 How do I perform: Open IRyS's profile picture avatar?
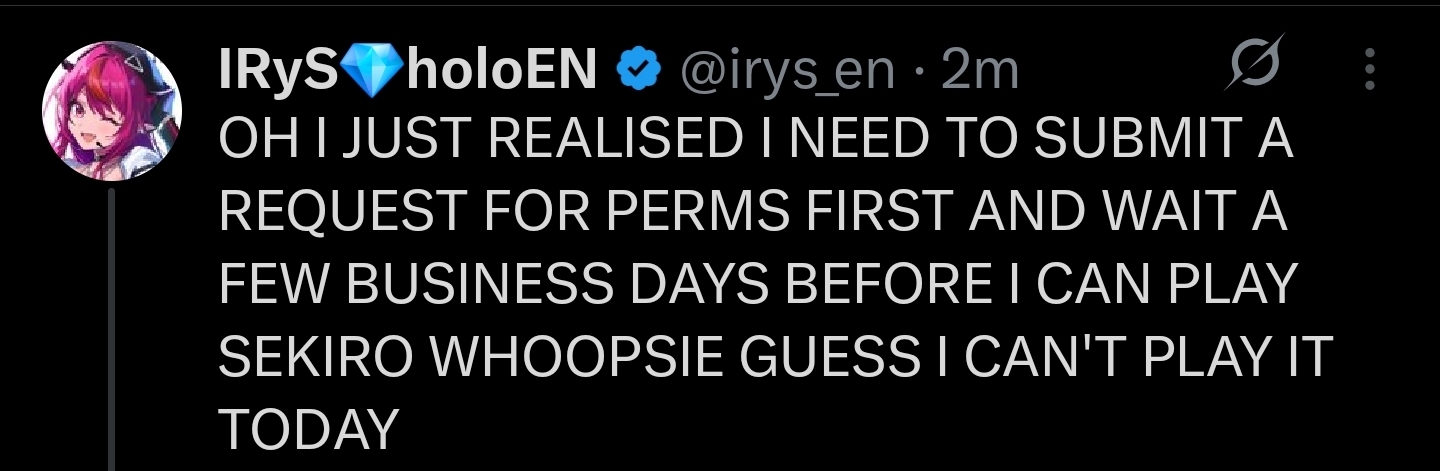tap(112, 111)
